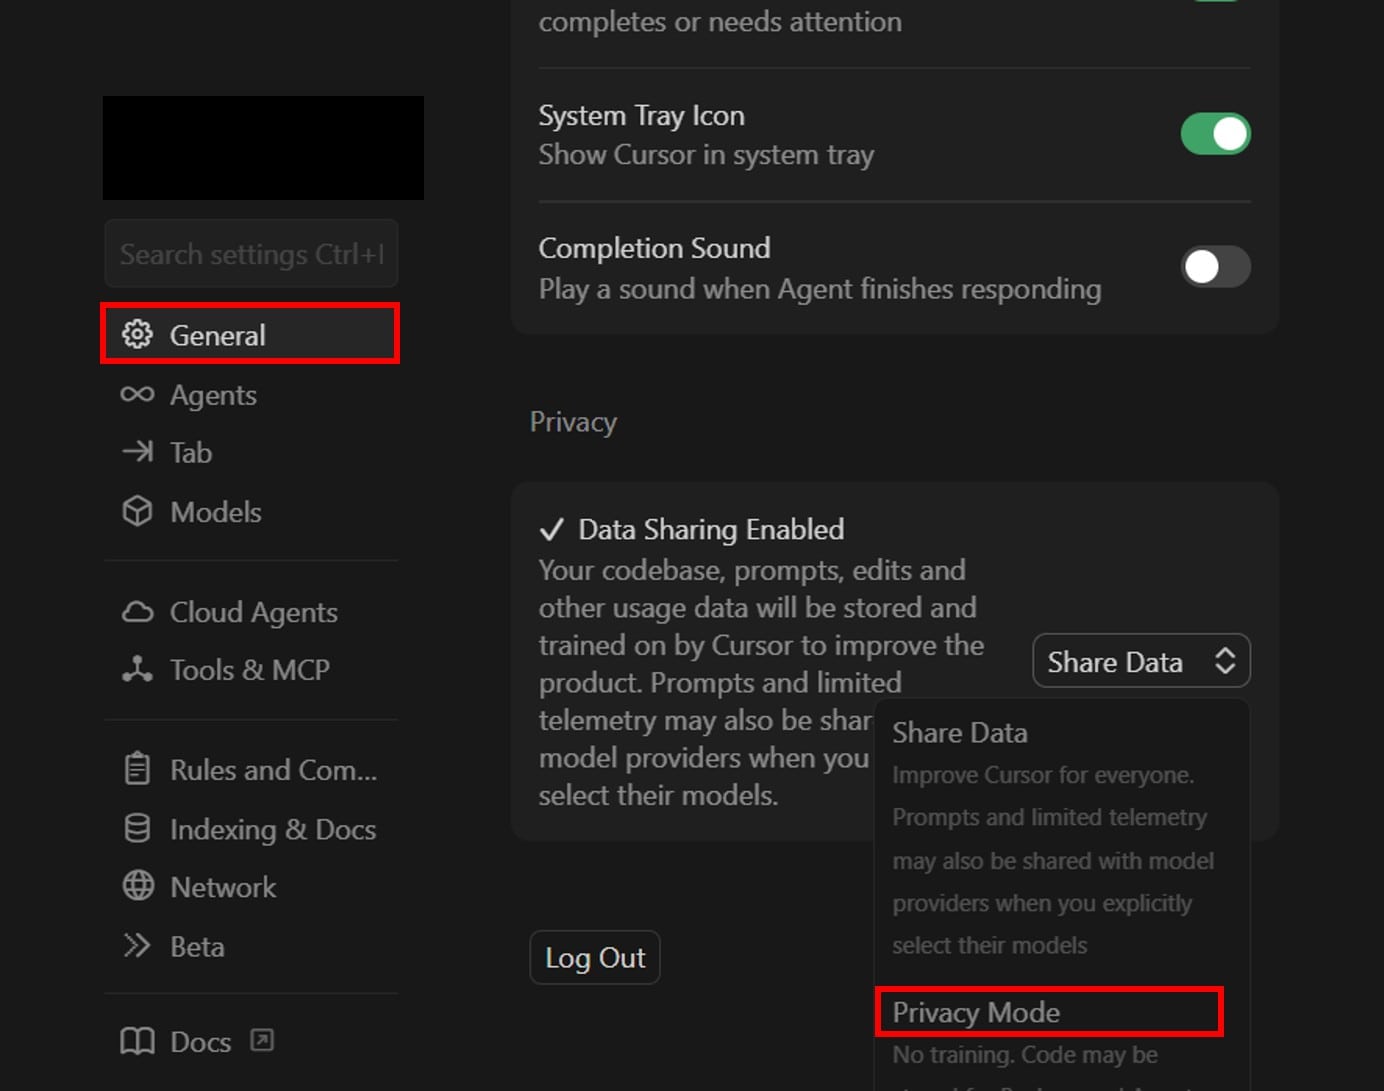Click the Agents infinity icon
This screenshot has height=1091, width=1384.
point(137,394)
